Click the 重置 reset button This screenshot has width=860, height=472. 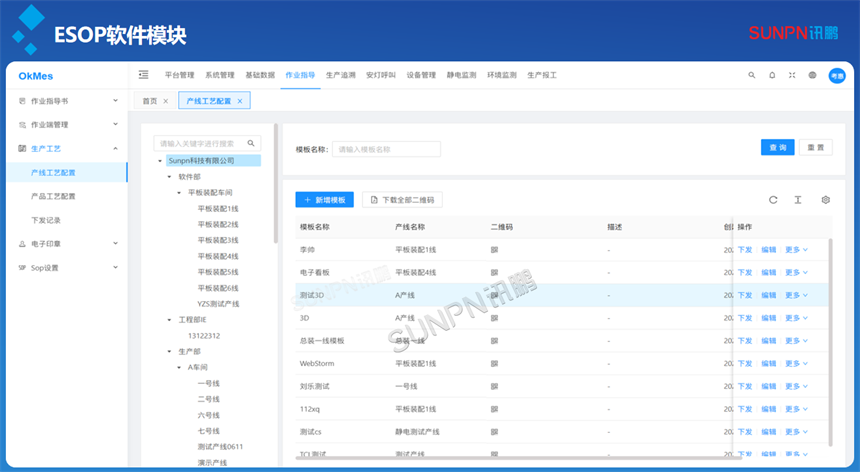pyautogui.click(x=816, y=147)
